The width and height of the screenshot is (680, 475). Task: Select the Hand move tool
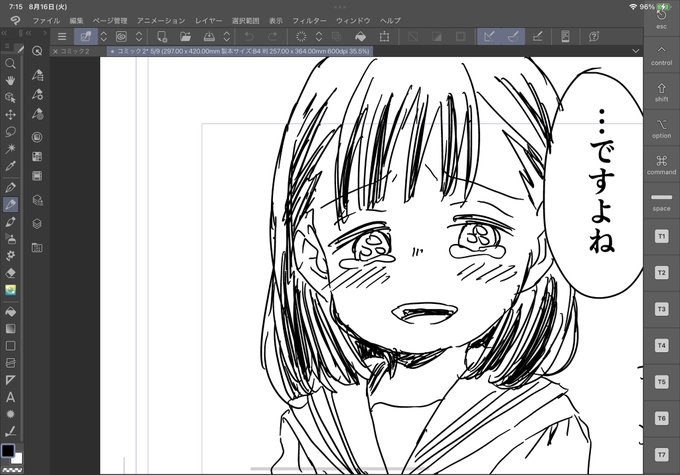click(x=10, y=81)
